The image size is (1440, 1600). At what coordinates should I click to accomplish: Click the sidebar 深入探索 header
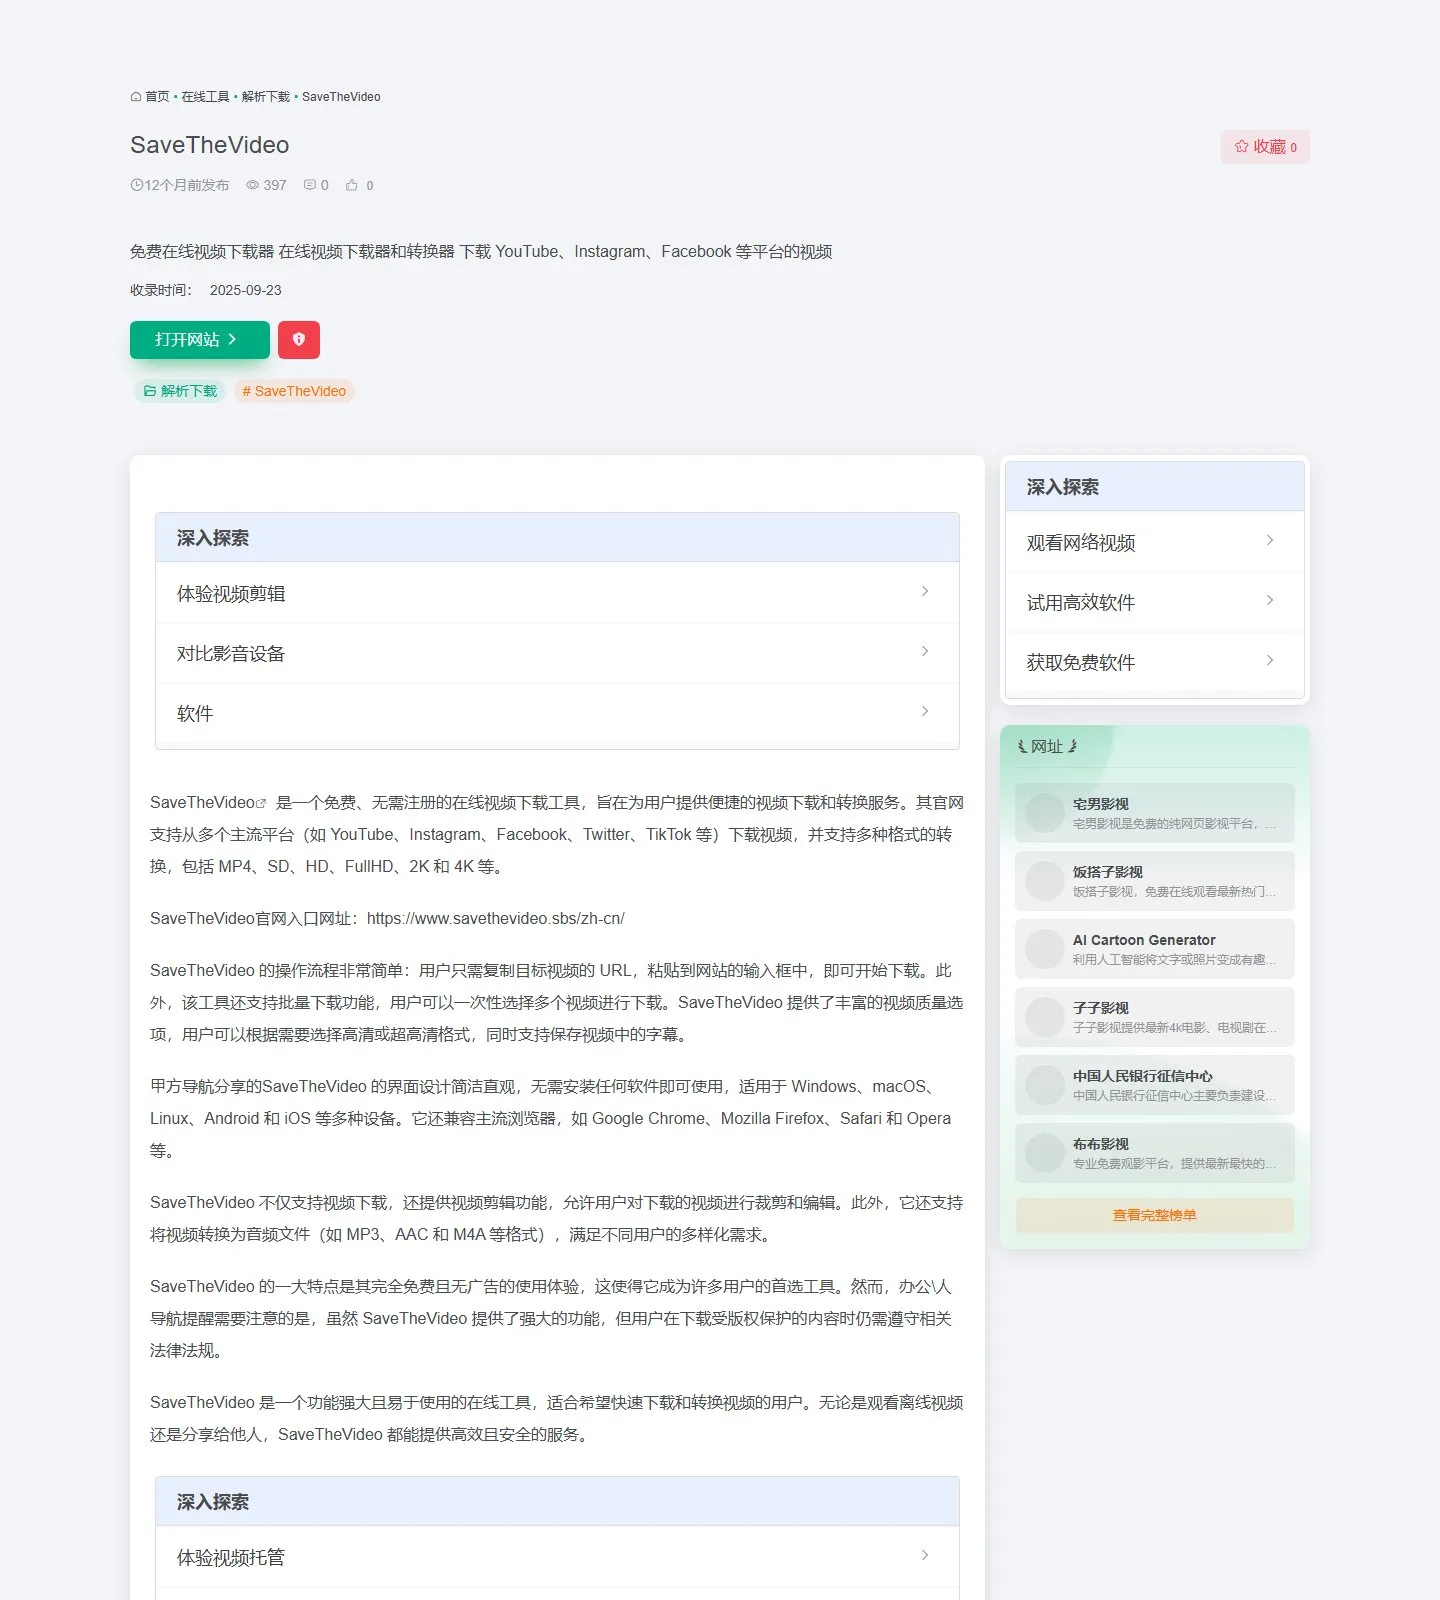click(1155, 487)
